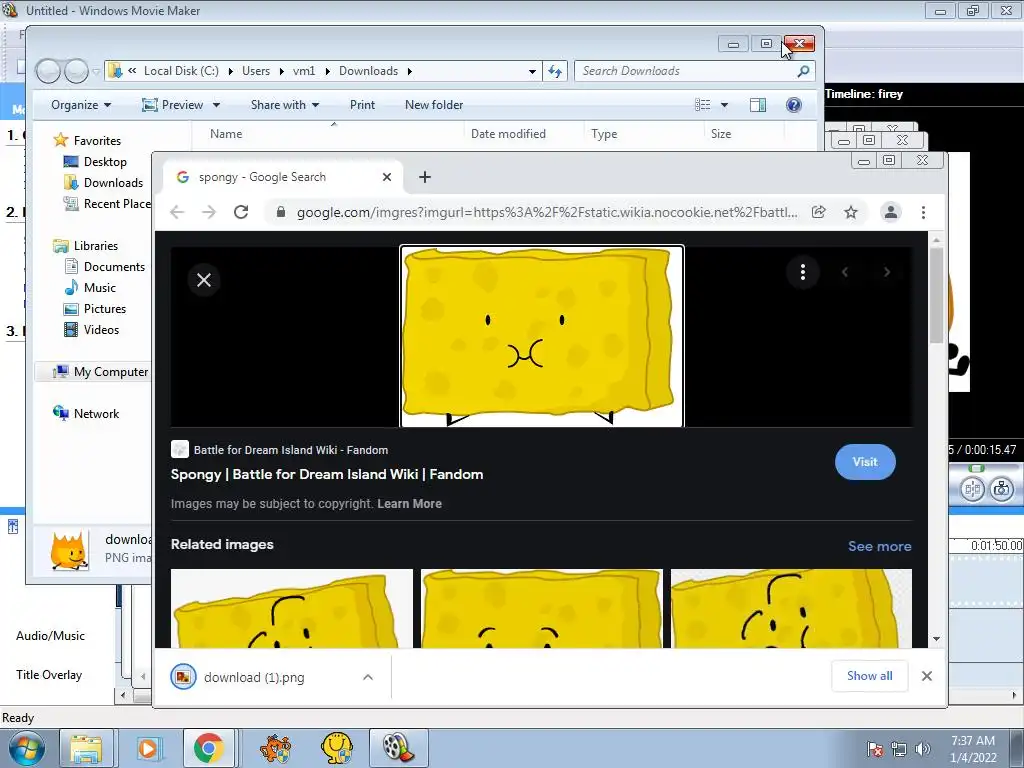1024x768 pixels.
Task: View site lock info in address bar
Action: (x=281, y=212)
